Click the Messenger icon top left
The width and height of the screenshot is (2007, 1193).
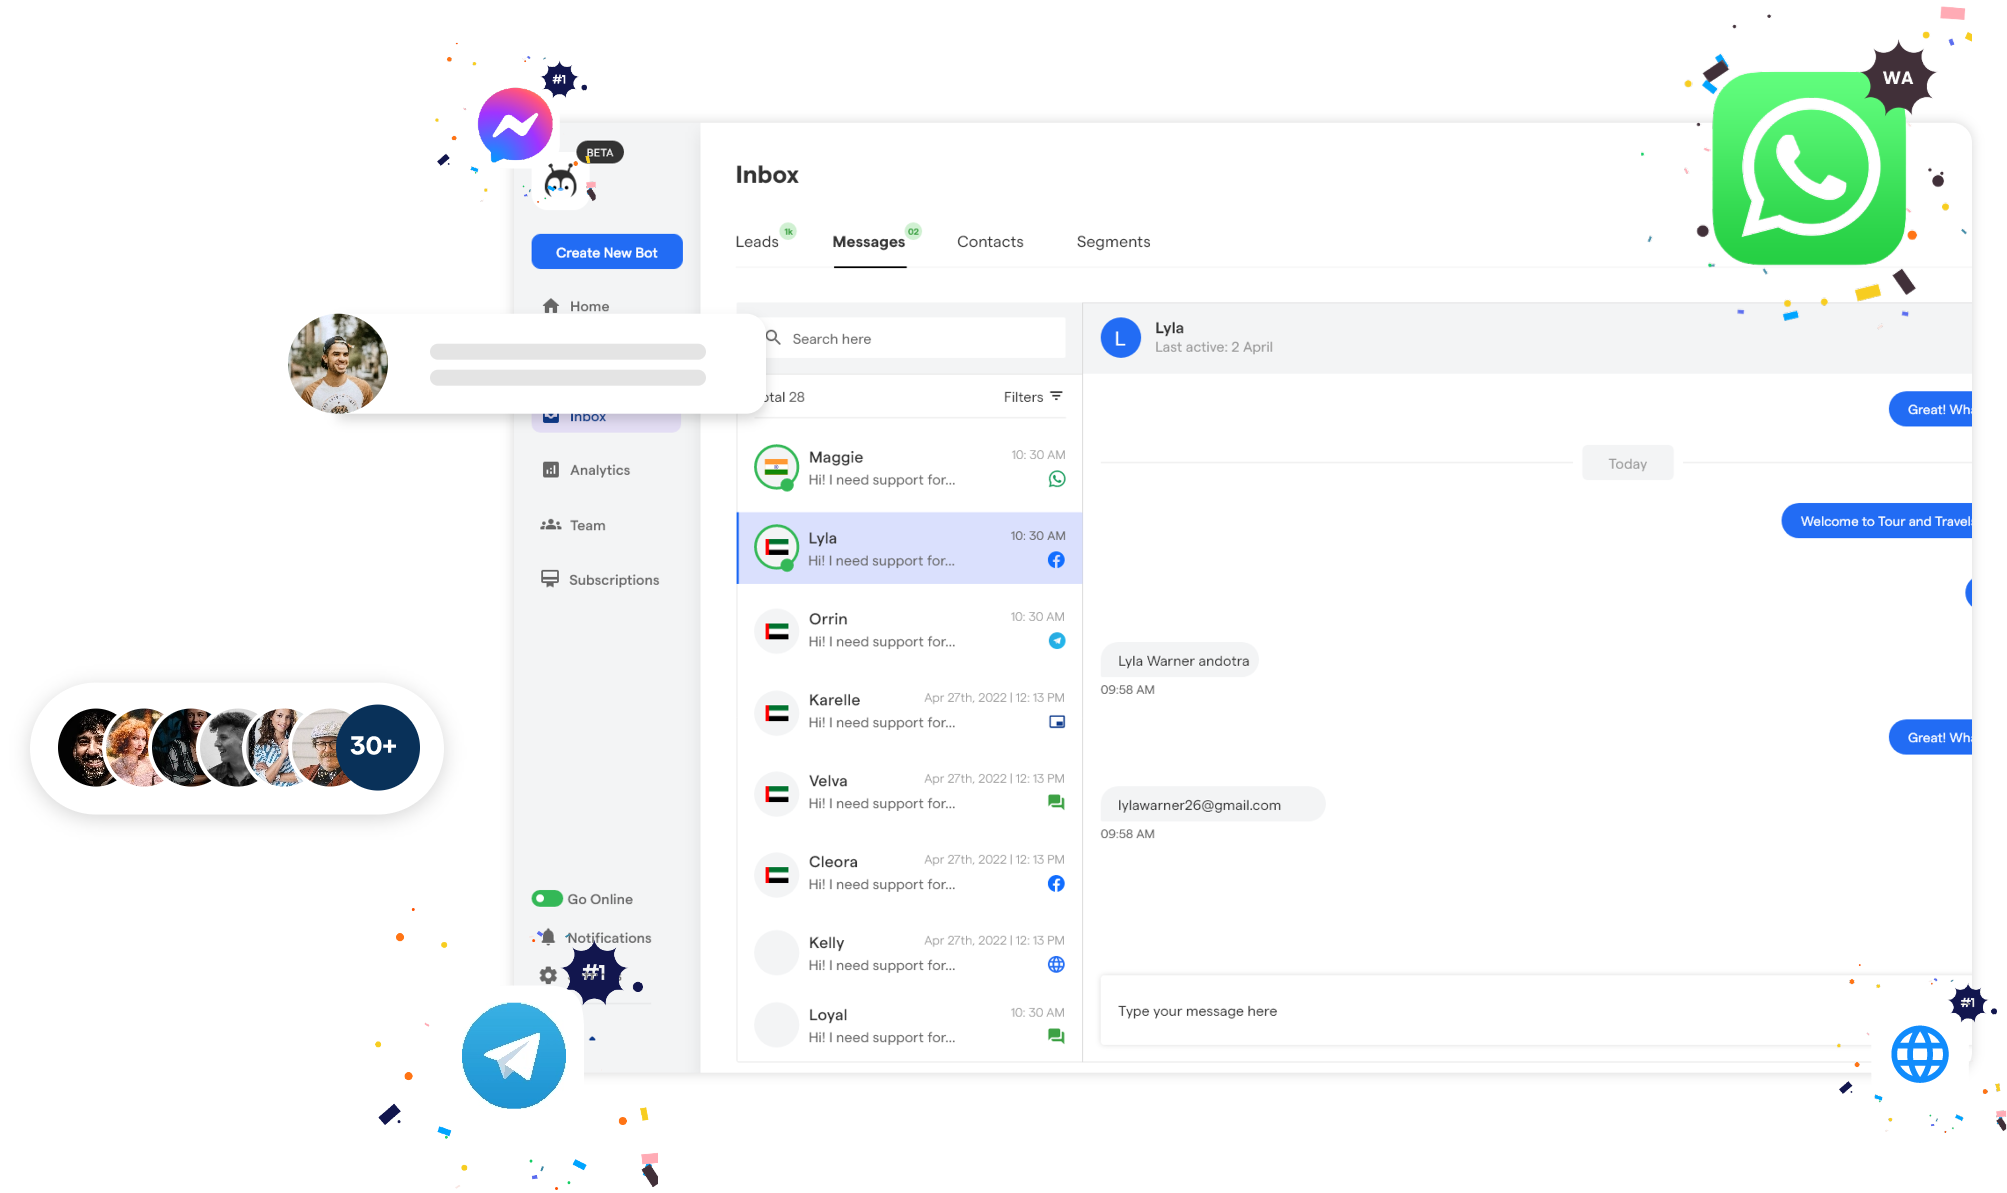click(514, 124)
